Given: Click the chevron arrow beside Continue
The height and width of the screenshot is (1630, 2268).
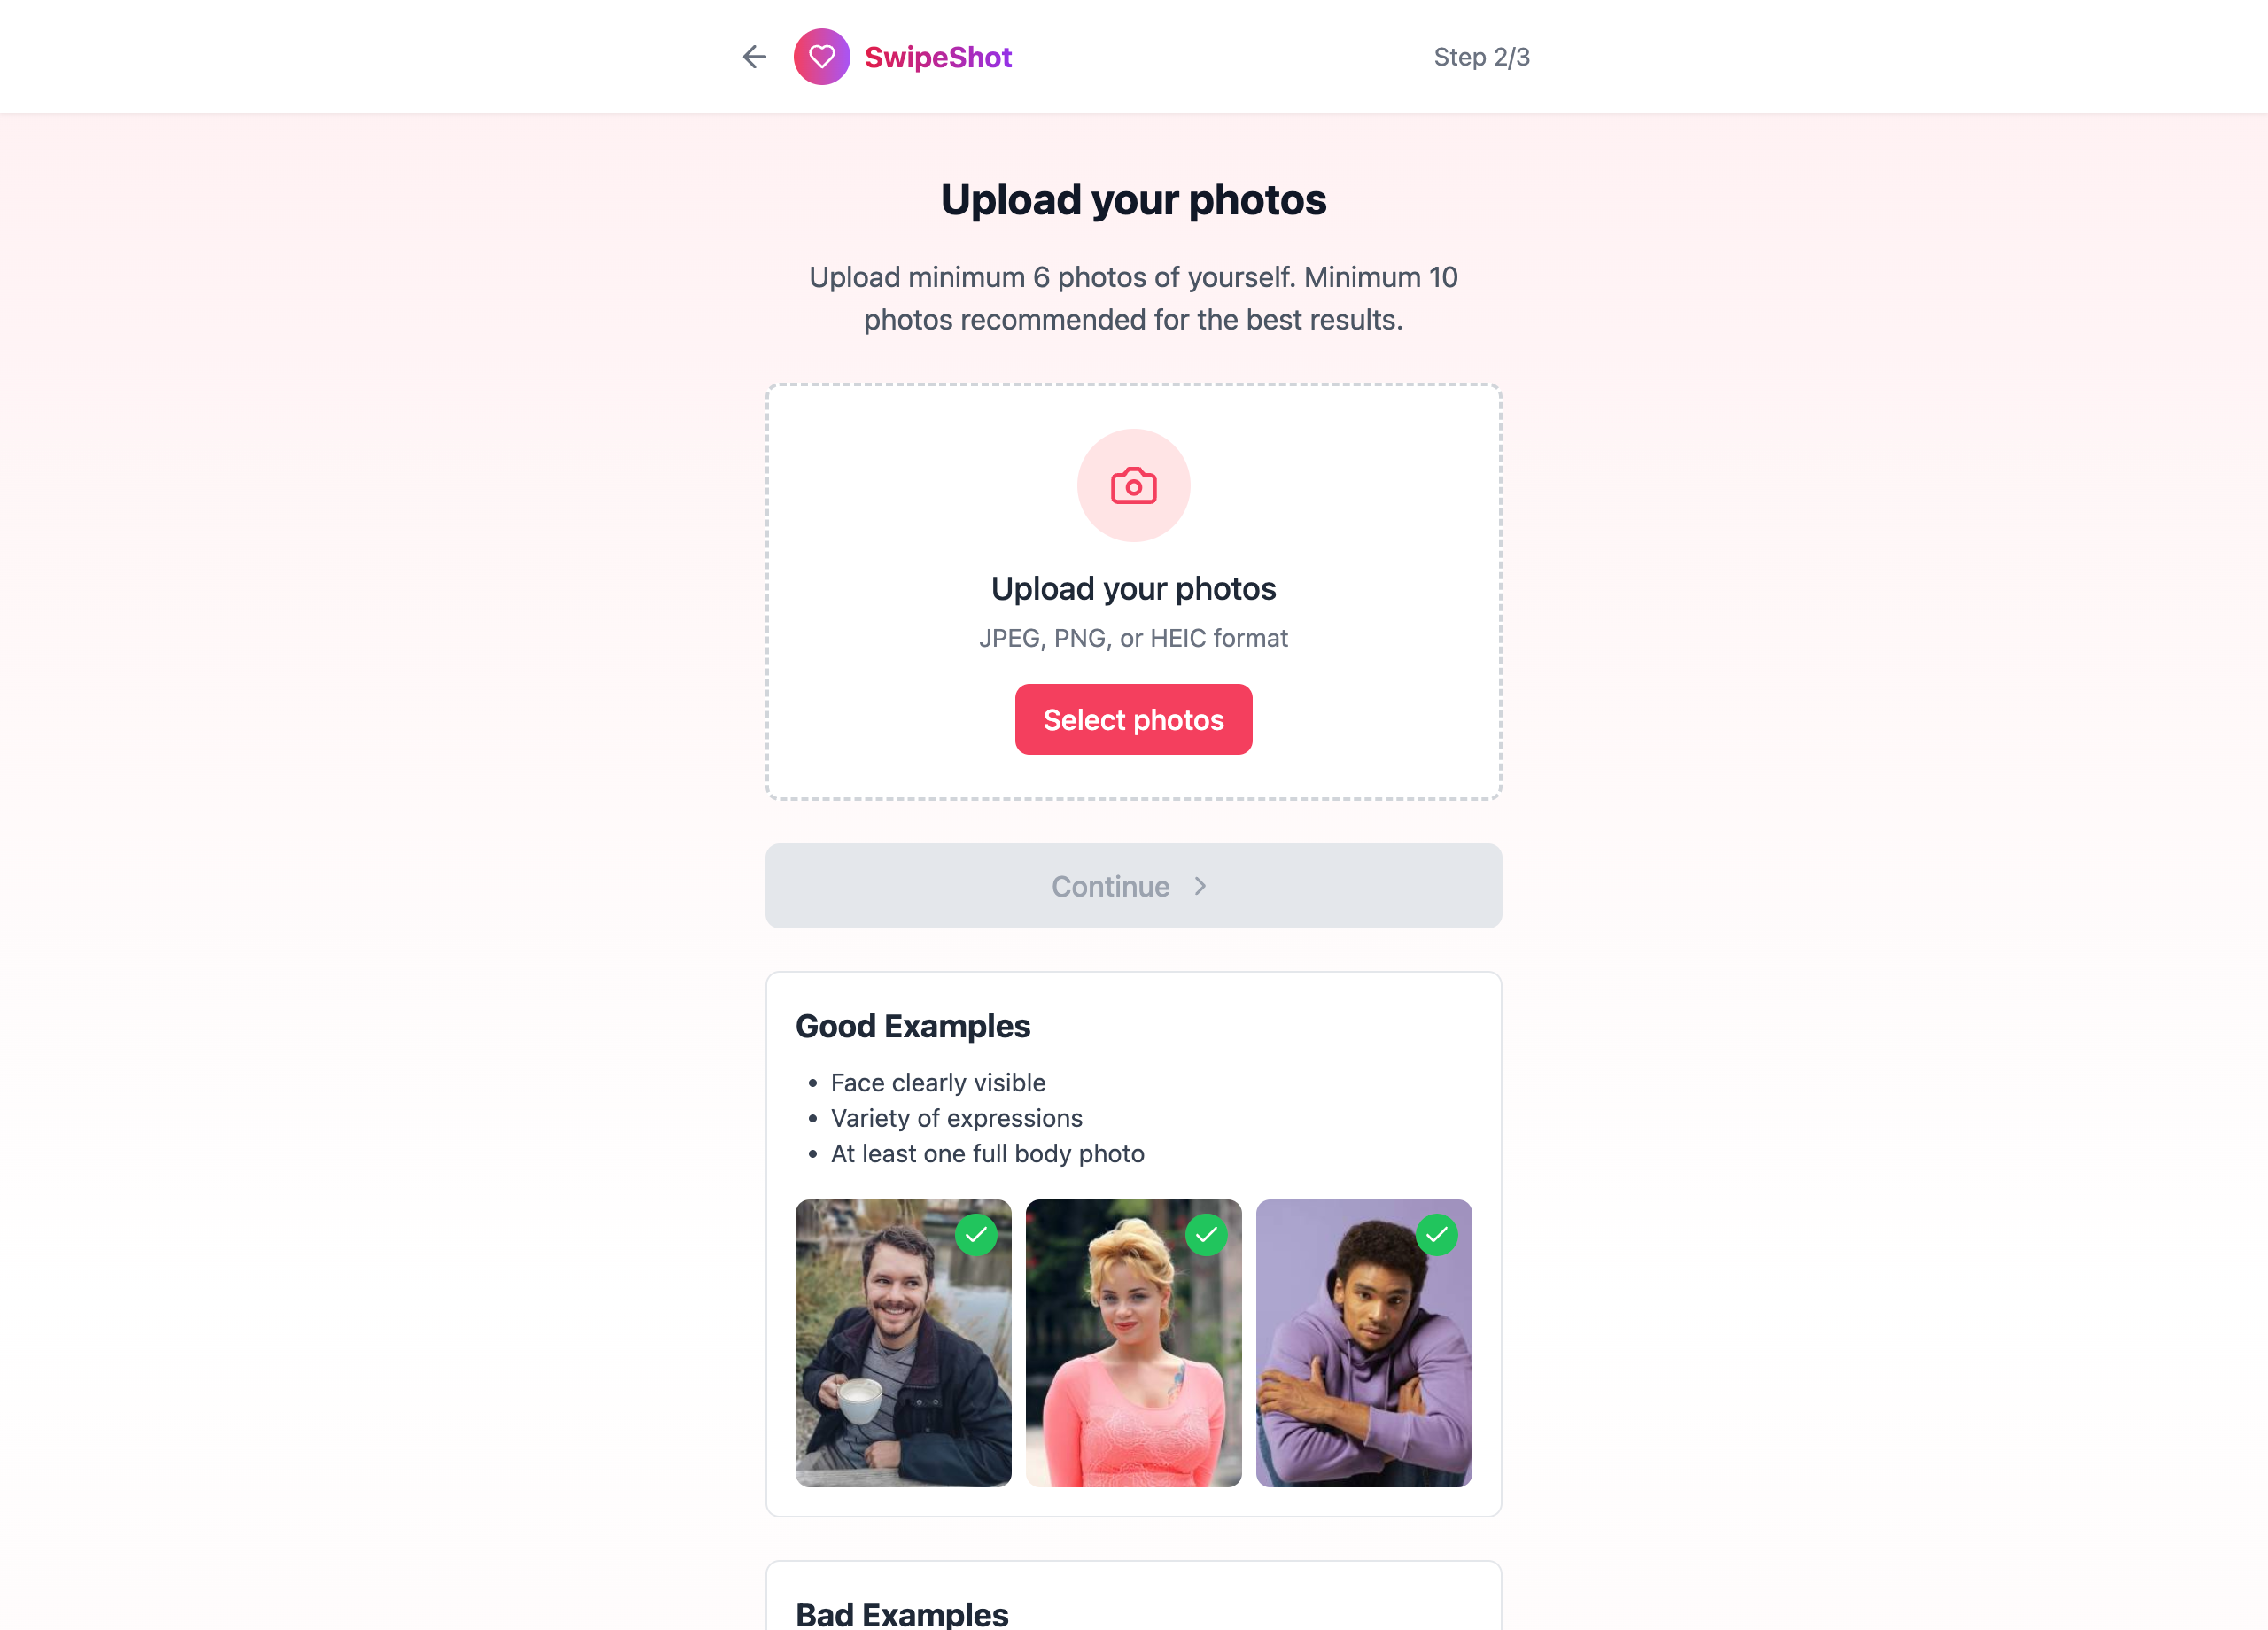Looking at the screenshot, I should 1200,886.
